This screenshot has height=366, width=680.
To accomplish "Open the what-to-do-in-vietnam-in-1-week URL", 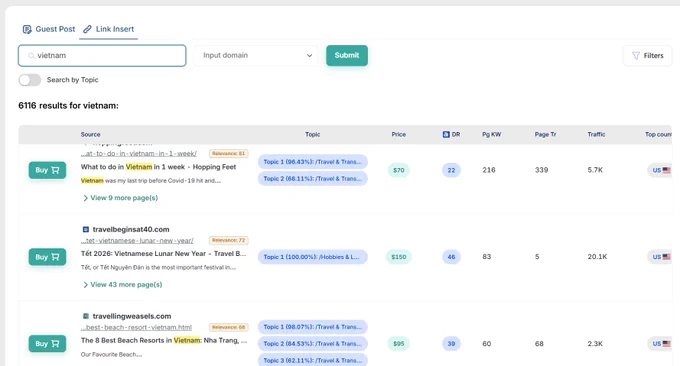I will [139, 154].
